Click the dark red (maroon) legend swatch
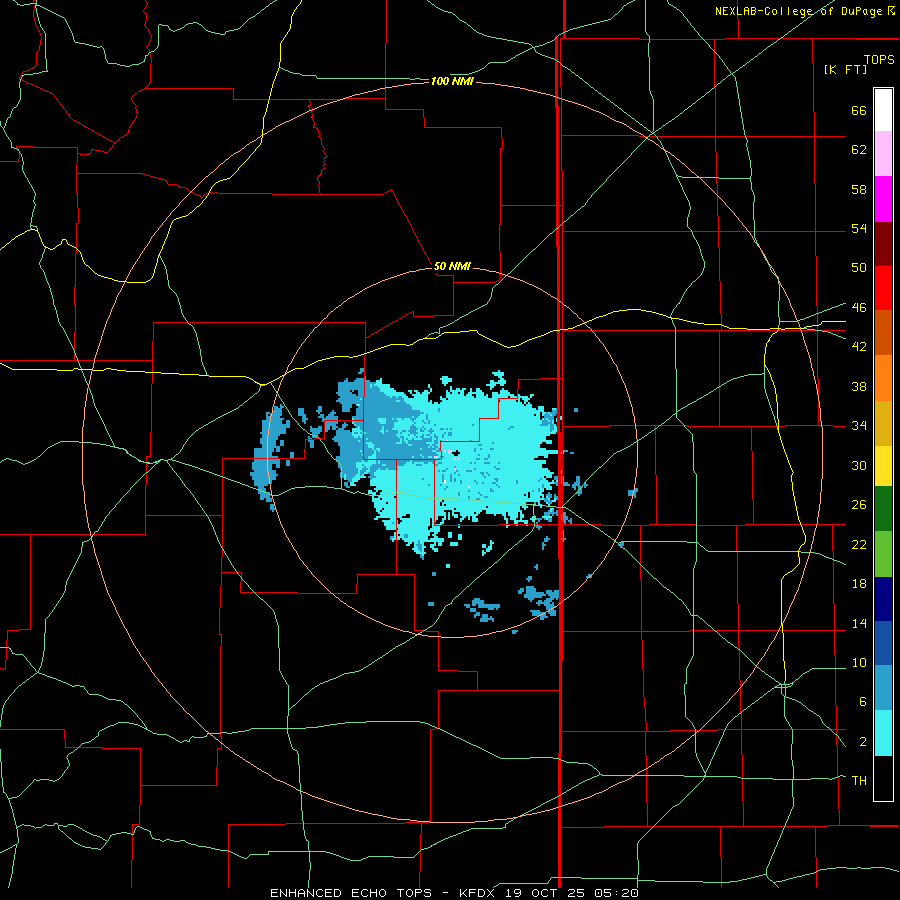This screenshot has width=900, height=900. tap(883, 243)
